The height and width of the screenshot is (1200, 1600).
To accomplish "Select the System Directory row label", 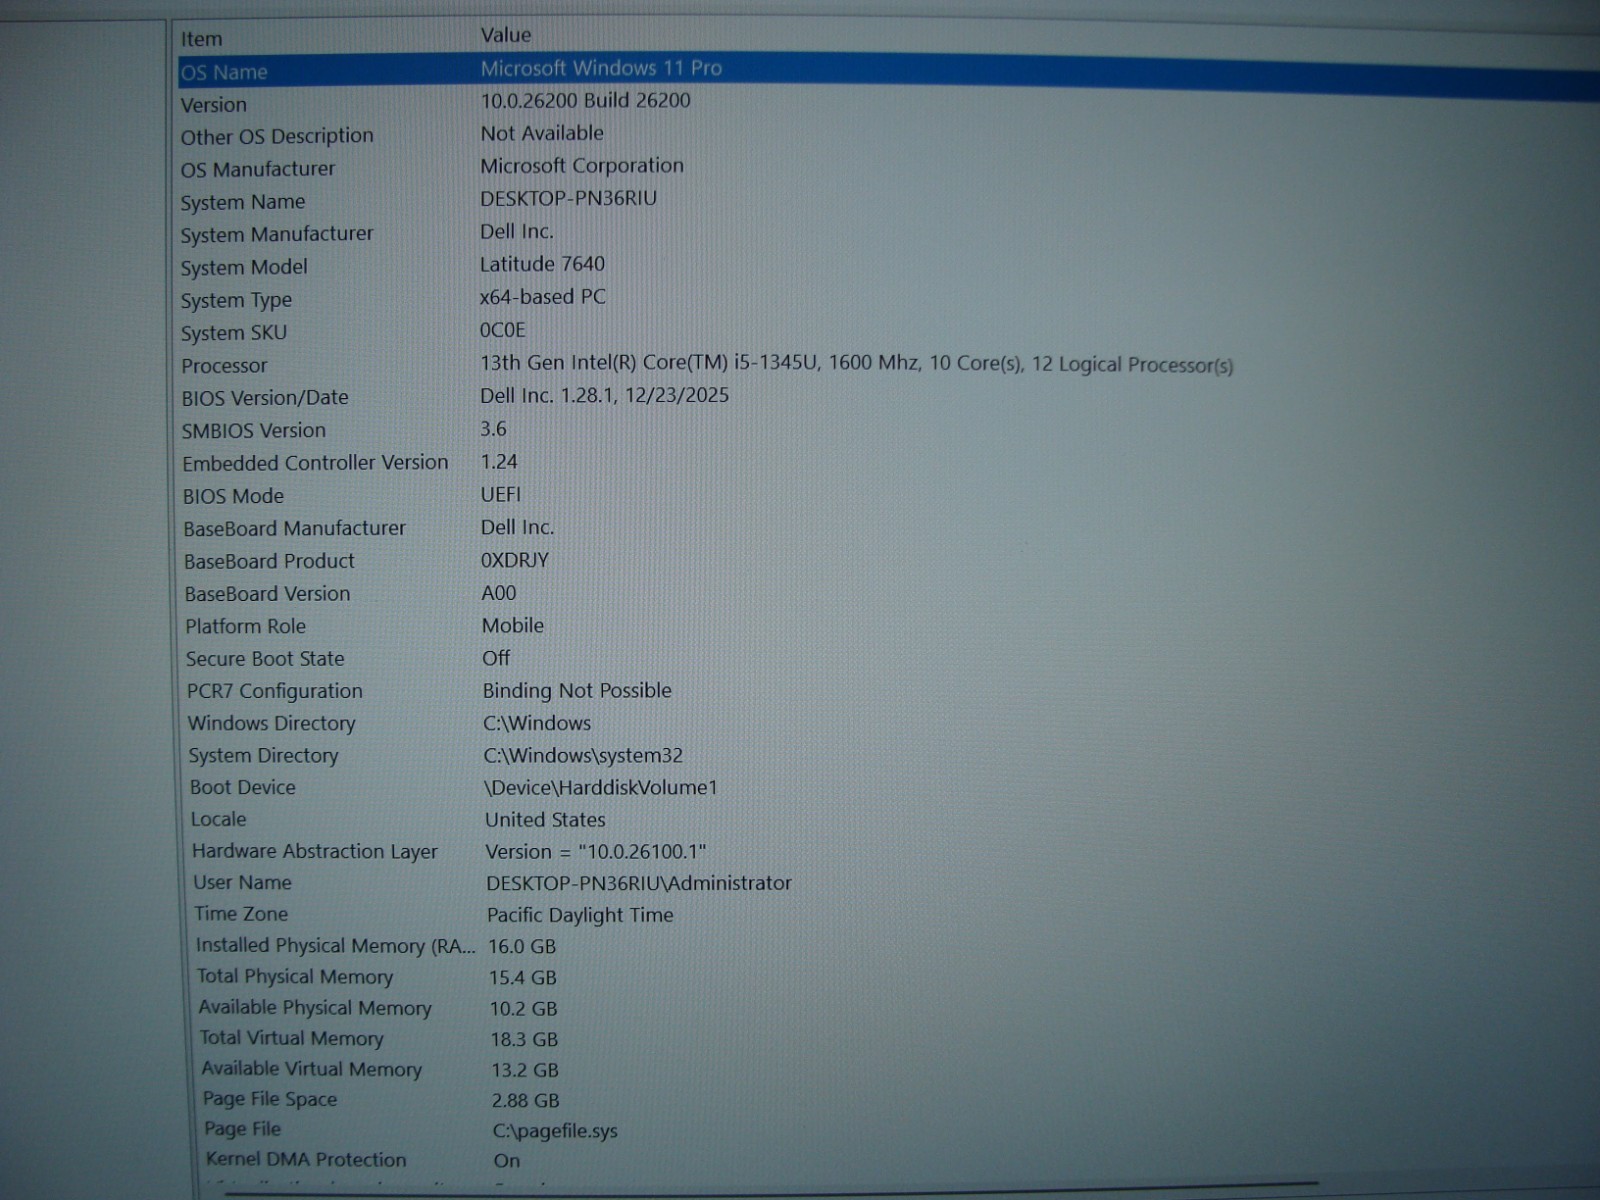I will tap(263, 756).
